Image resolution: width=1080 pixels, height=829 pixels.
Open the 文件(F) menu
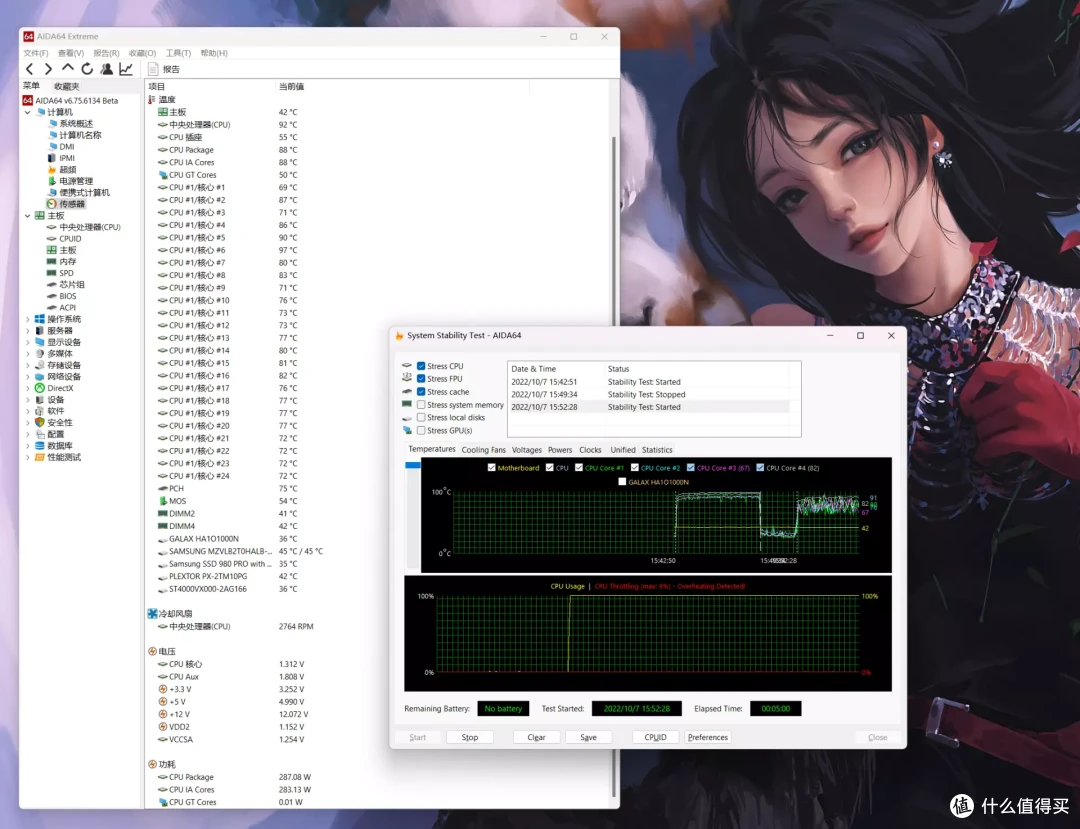pyautogui.click(x=36, y=53)
